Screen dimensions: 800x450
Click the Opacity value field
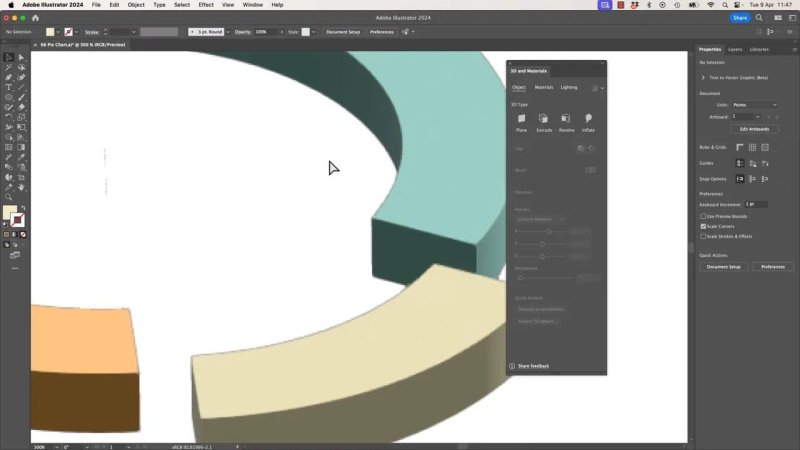tap(266, 32)
